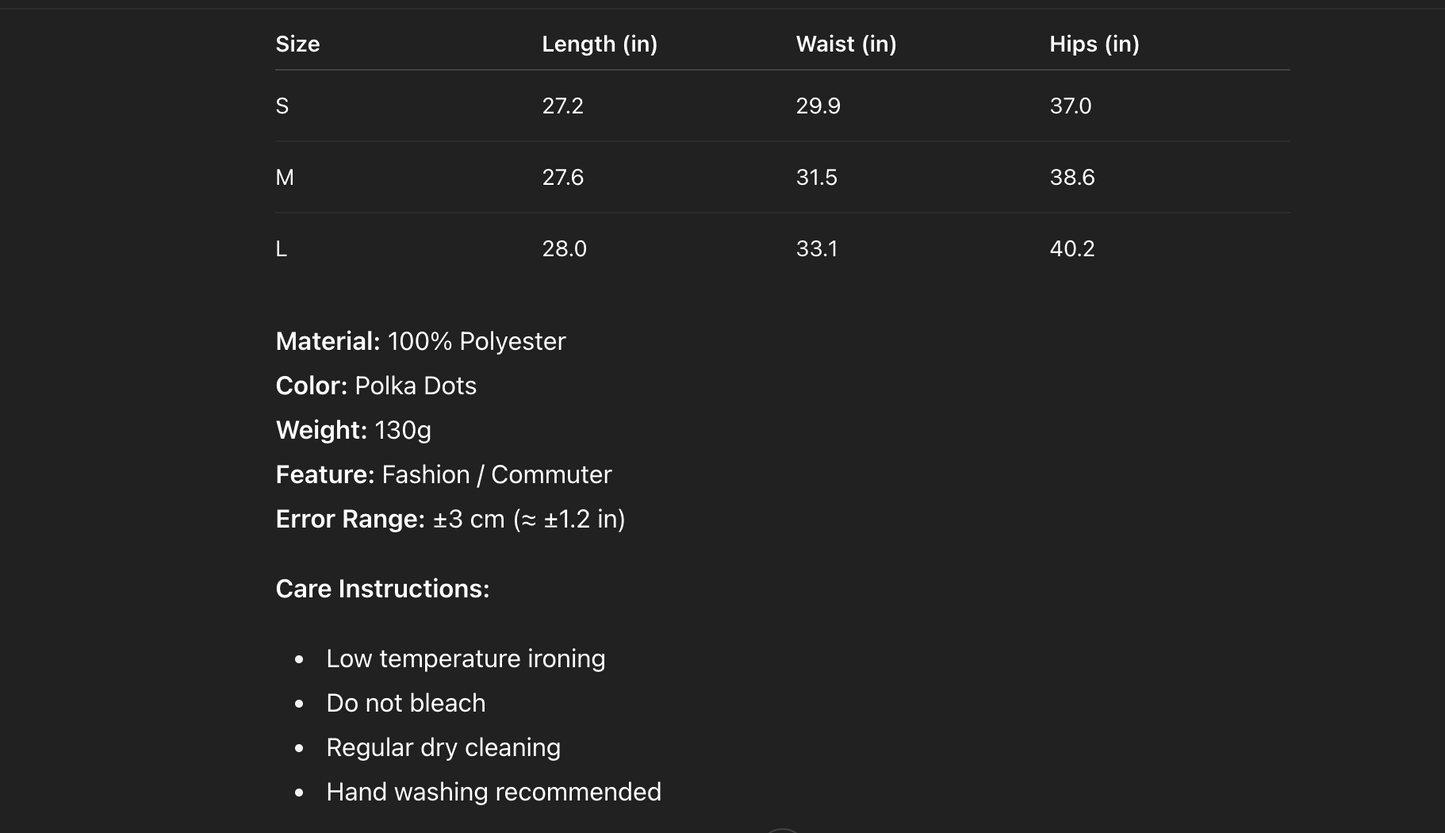Click the Length (in) column header
The image size is (1445, 833).
pos(599,44)
